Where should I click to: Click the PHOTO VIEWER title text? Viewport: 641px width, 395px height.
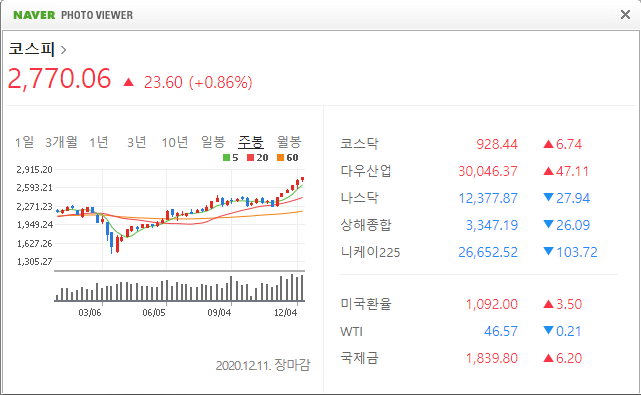click(97, 15)
